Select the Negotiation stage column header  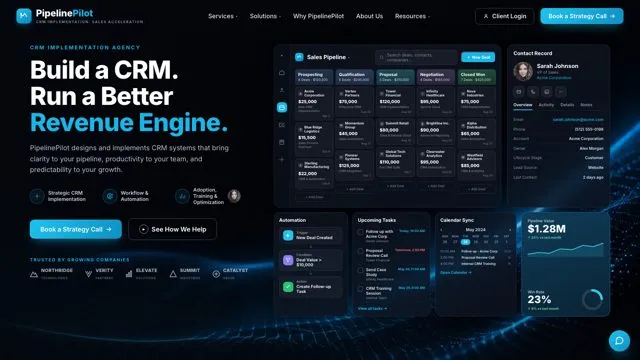click(x=436, y=77)
